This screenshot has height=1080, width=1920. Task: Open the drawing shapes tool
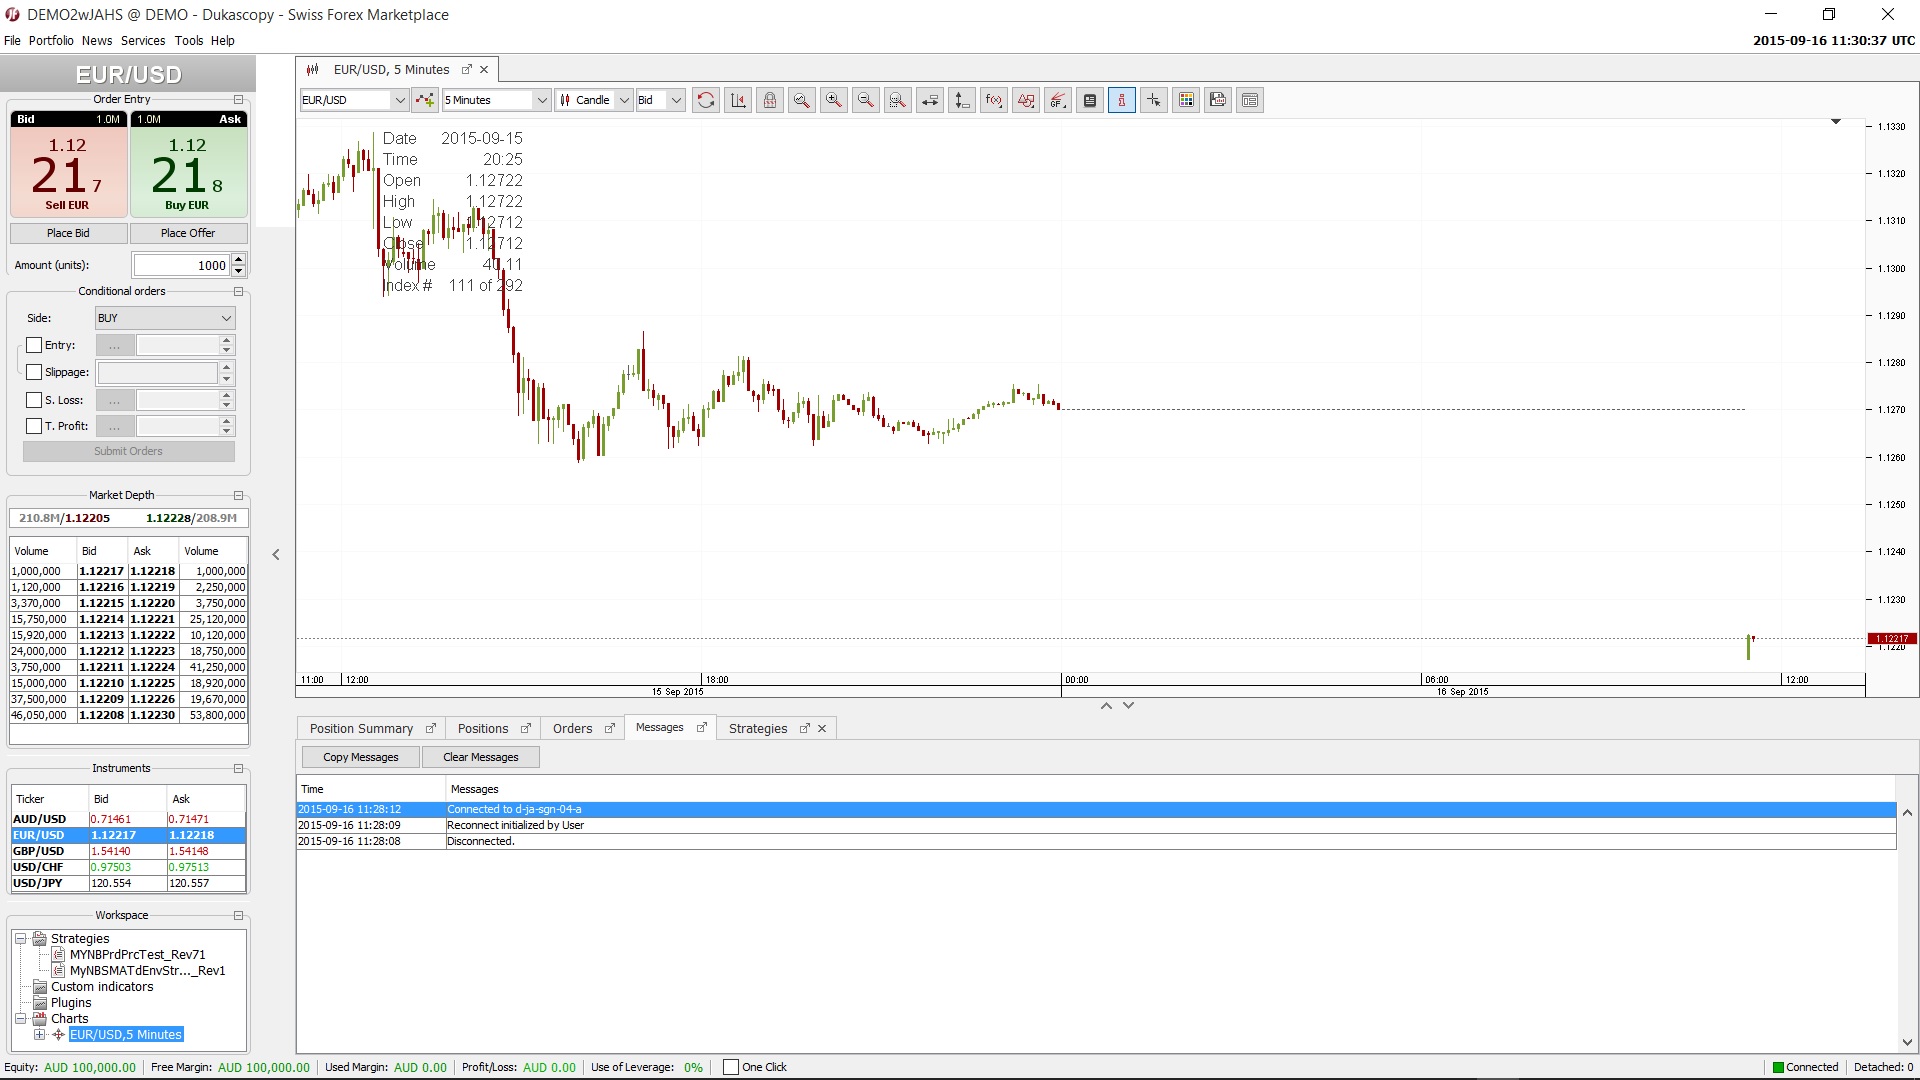click(1026, 100)
